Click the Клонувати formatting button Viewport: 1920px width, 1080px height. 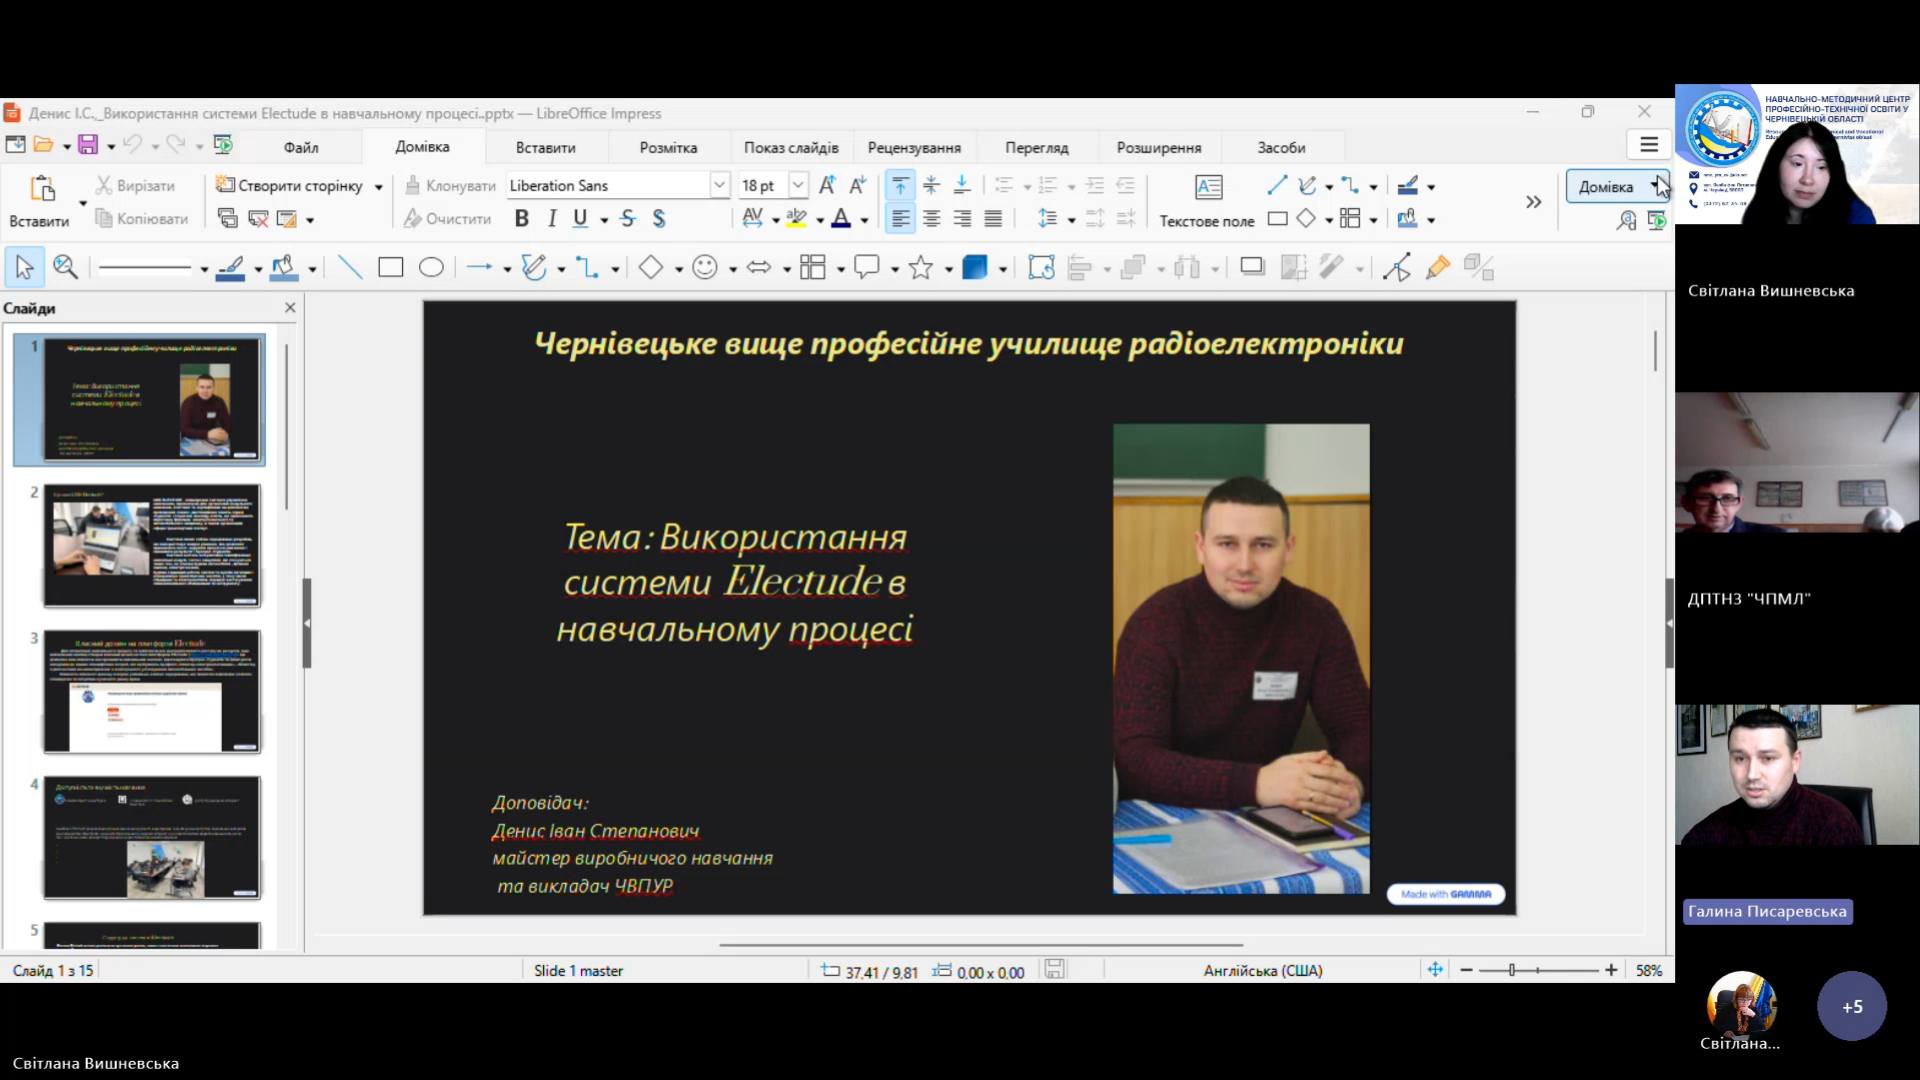(450, 186)
